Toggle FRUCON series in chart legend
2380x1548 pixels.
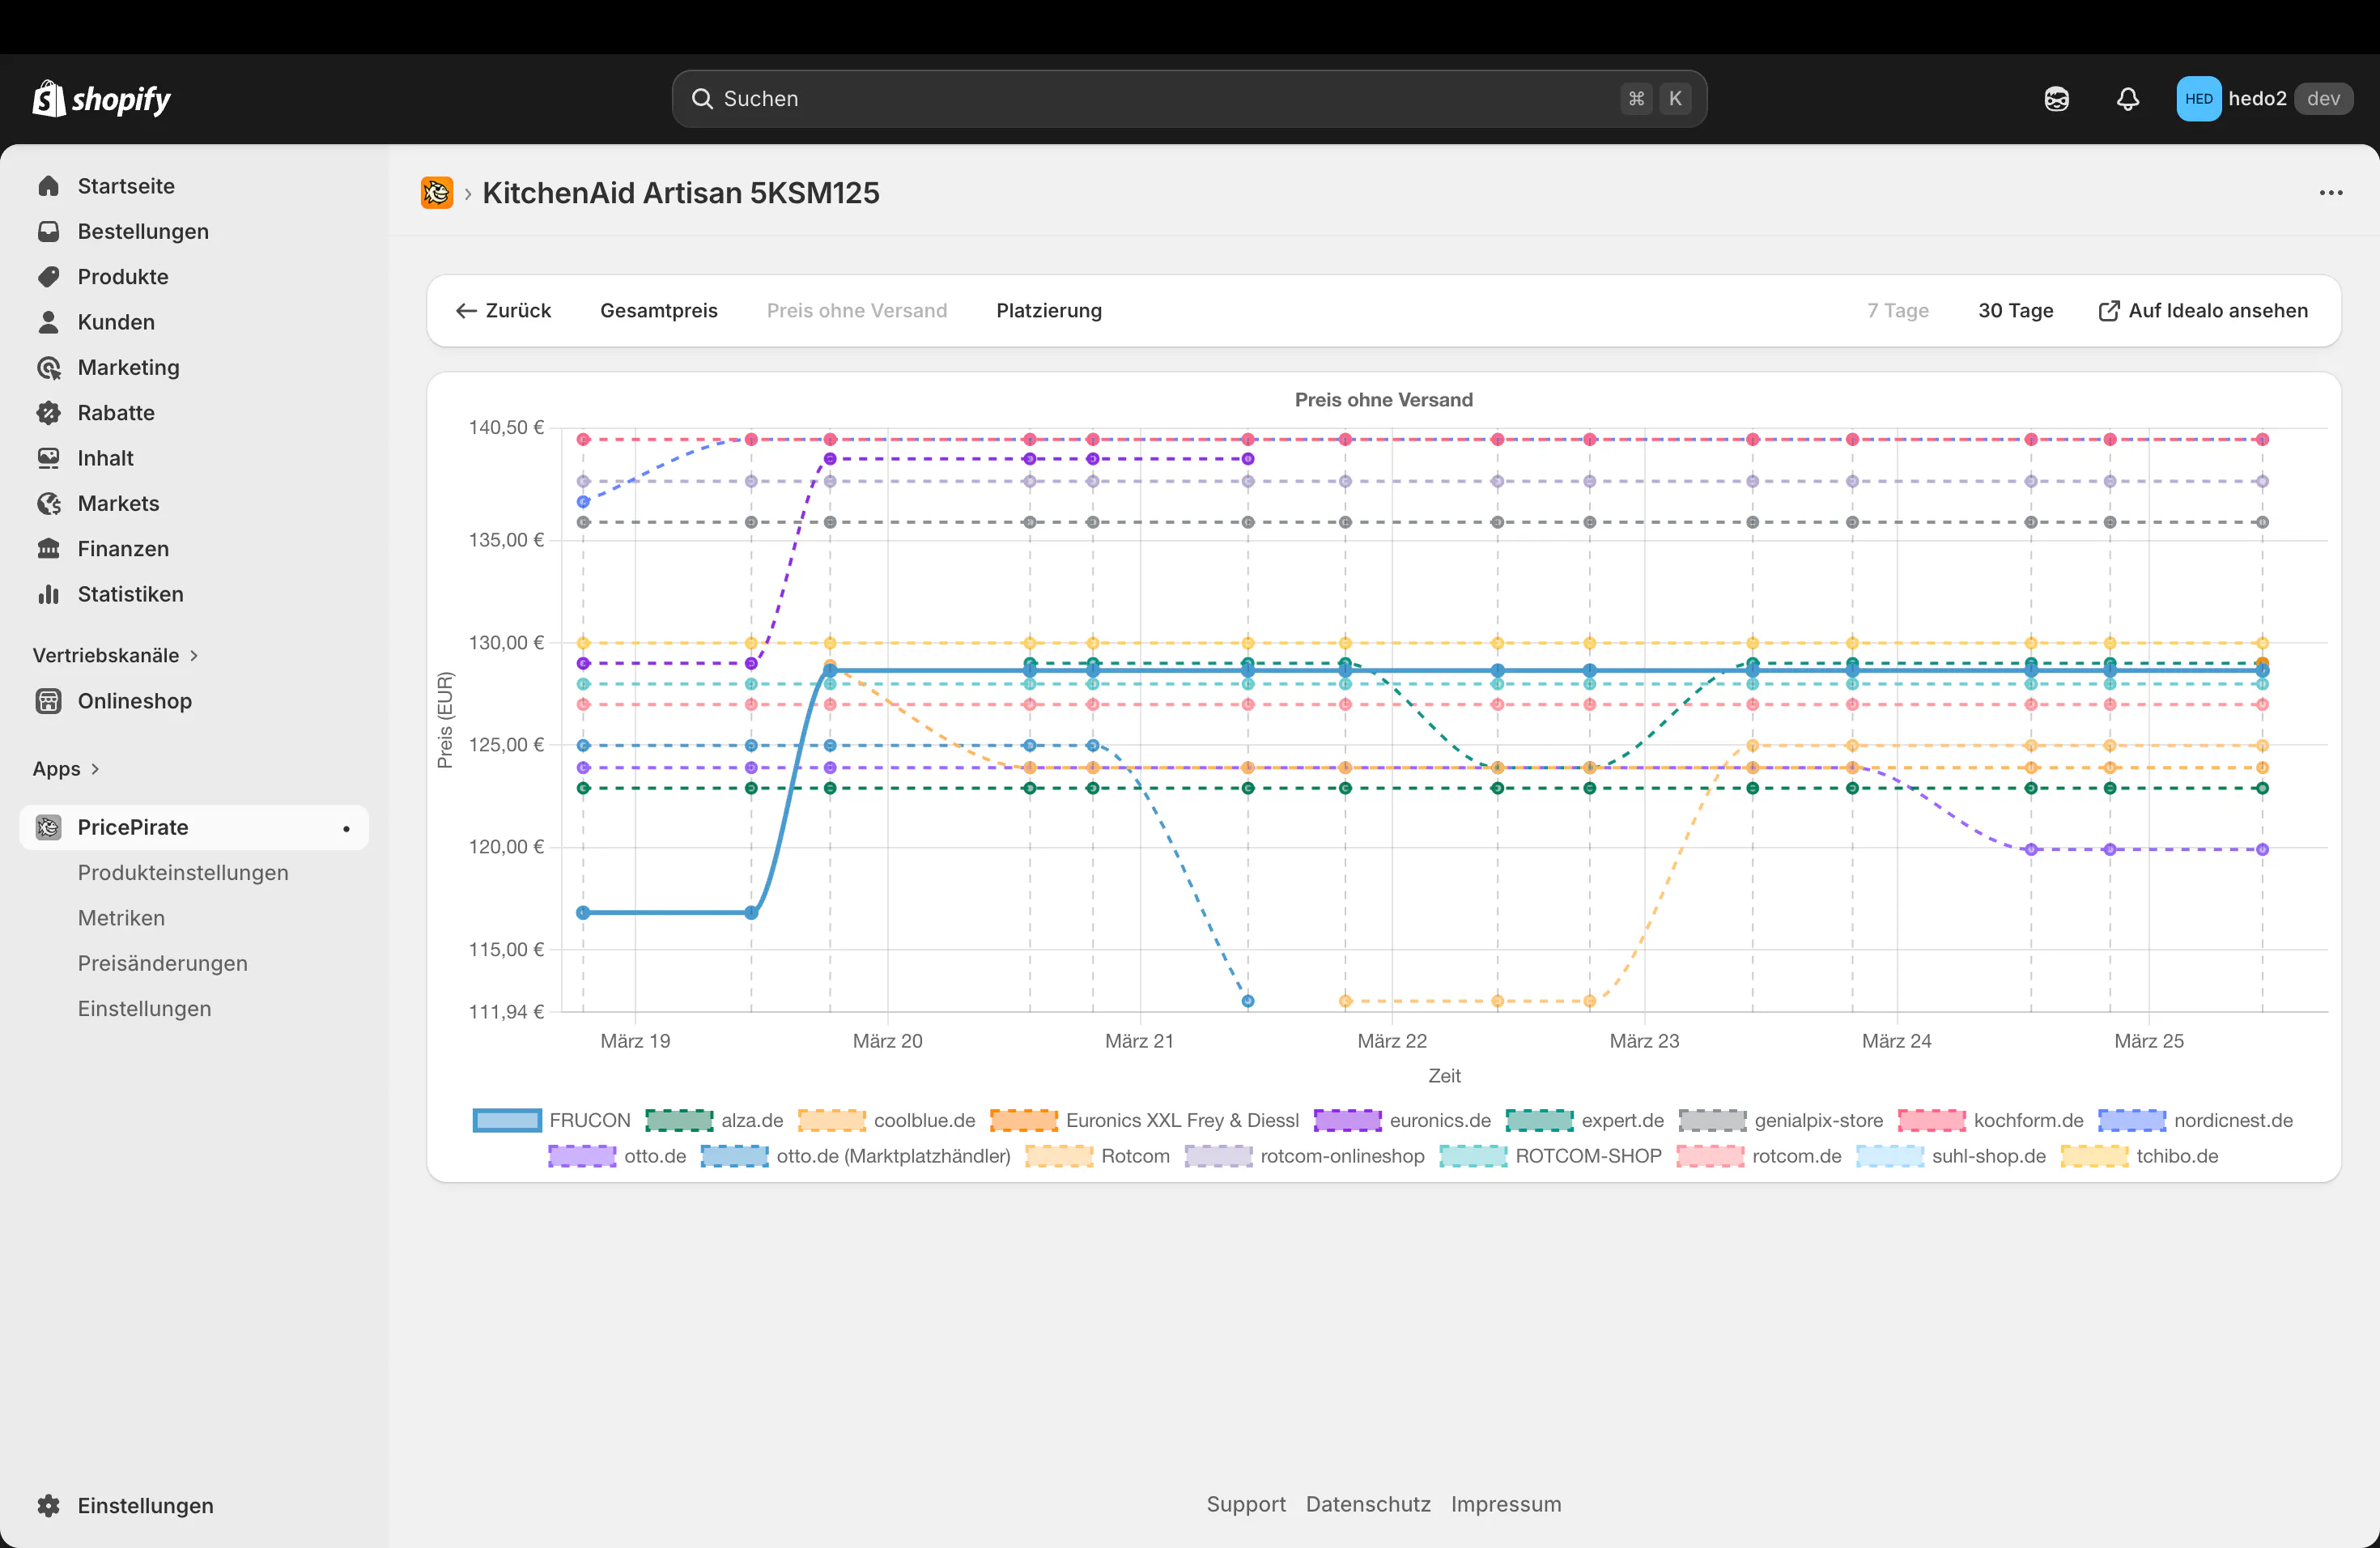click(x=551, y=1120)
